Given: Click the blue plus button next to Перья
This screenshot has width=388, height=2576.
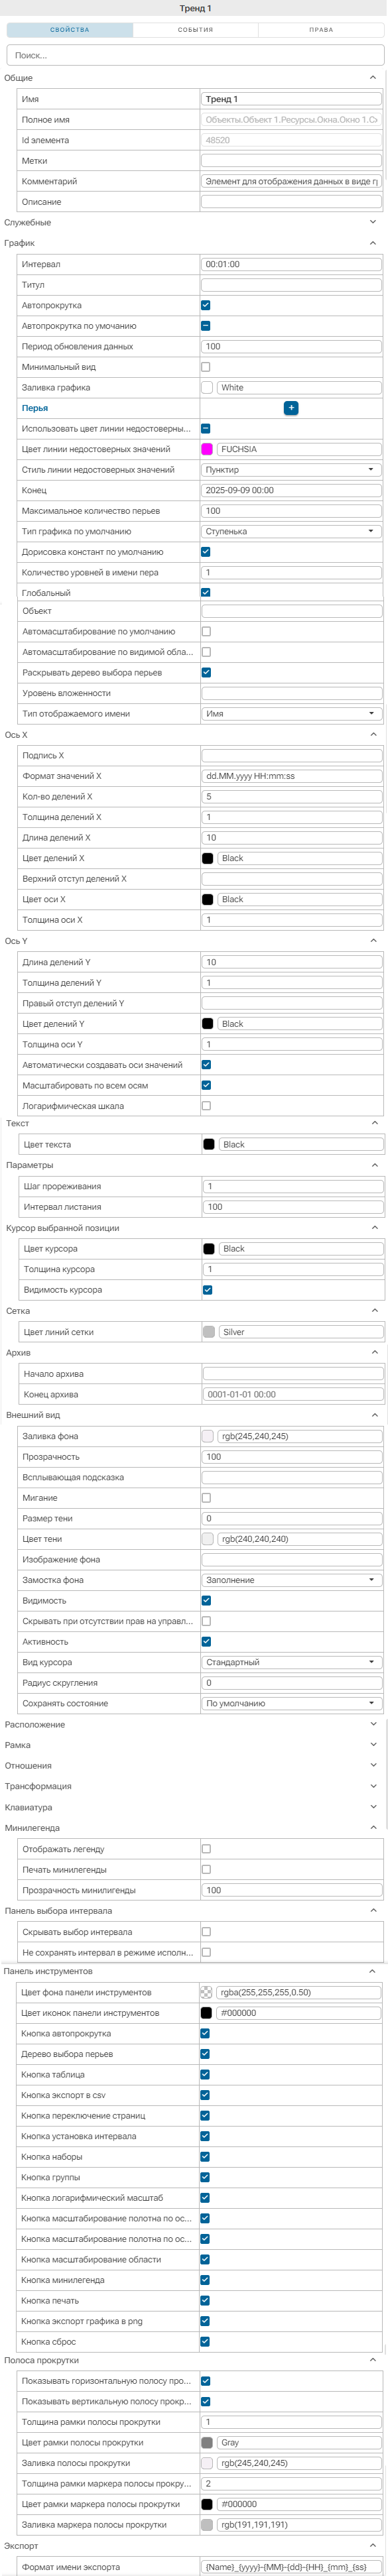Looking at the screenshot, I should [291, 408].
